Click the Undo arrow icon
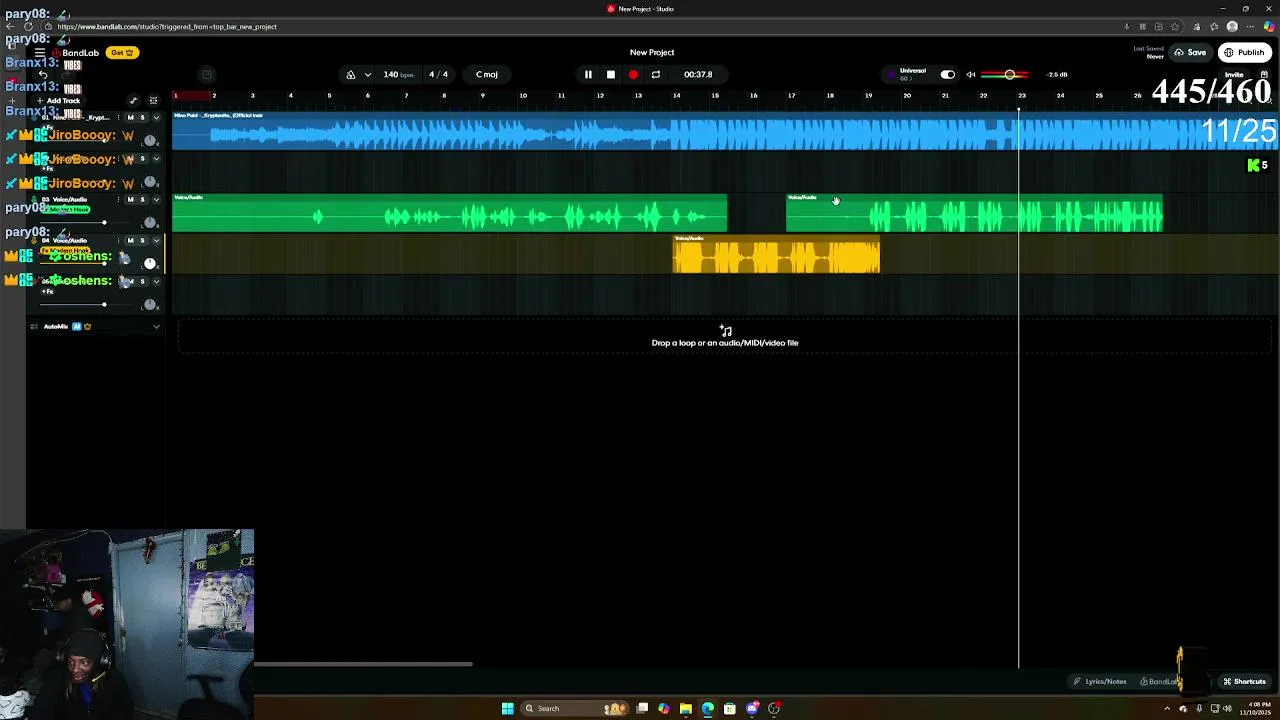This screenshot has width=1280, height=720. point(42,75)
